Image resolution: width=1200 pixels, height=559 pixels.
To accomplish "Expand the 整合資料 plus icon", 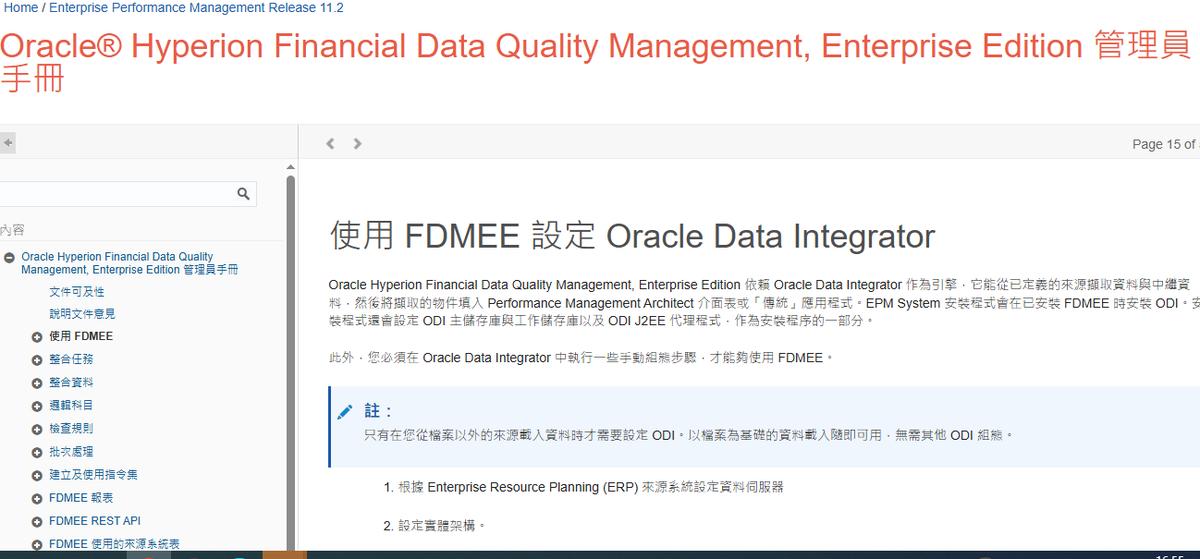I will (x=37, y=383).
